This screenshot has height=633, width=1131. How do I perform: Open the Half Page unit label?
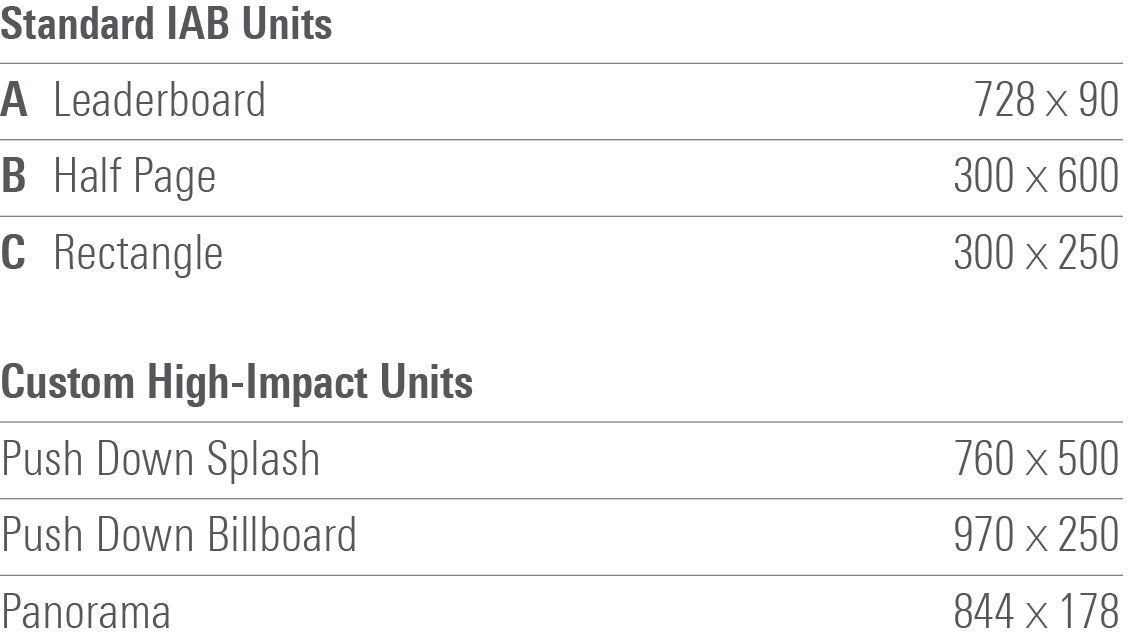coord(134,178)
